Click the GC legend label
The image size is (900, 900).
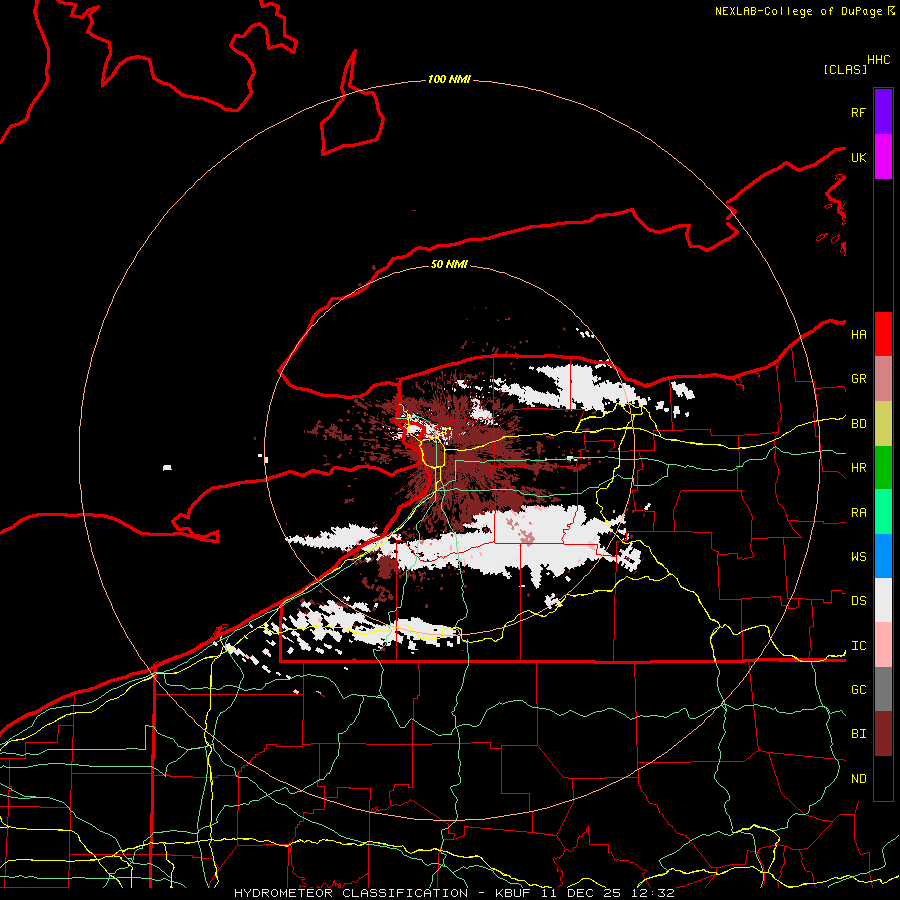[x=859, y=690]
